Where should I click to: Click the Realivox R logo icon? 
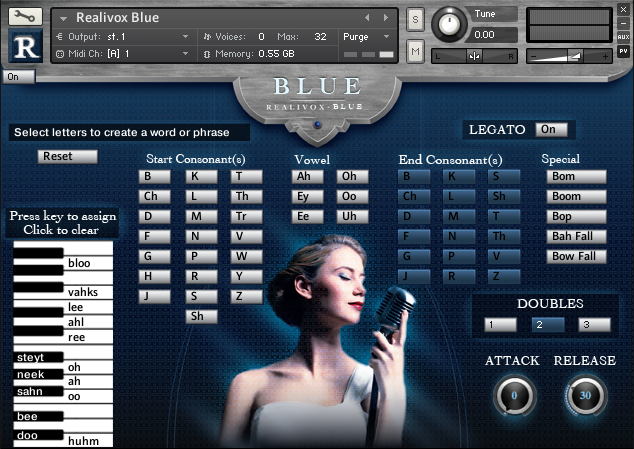(25, 47)
